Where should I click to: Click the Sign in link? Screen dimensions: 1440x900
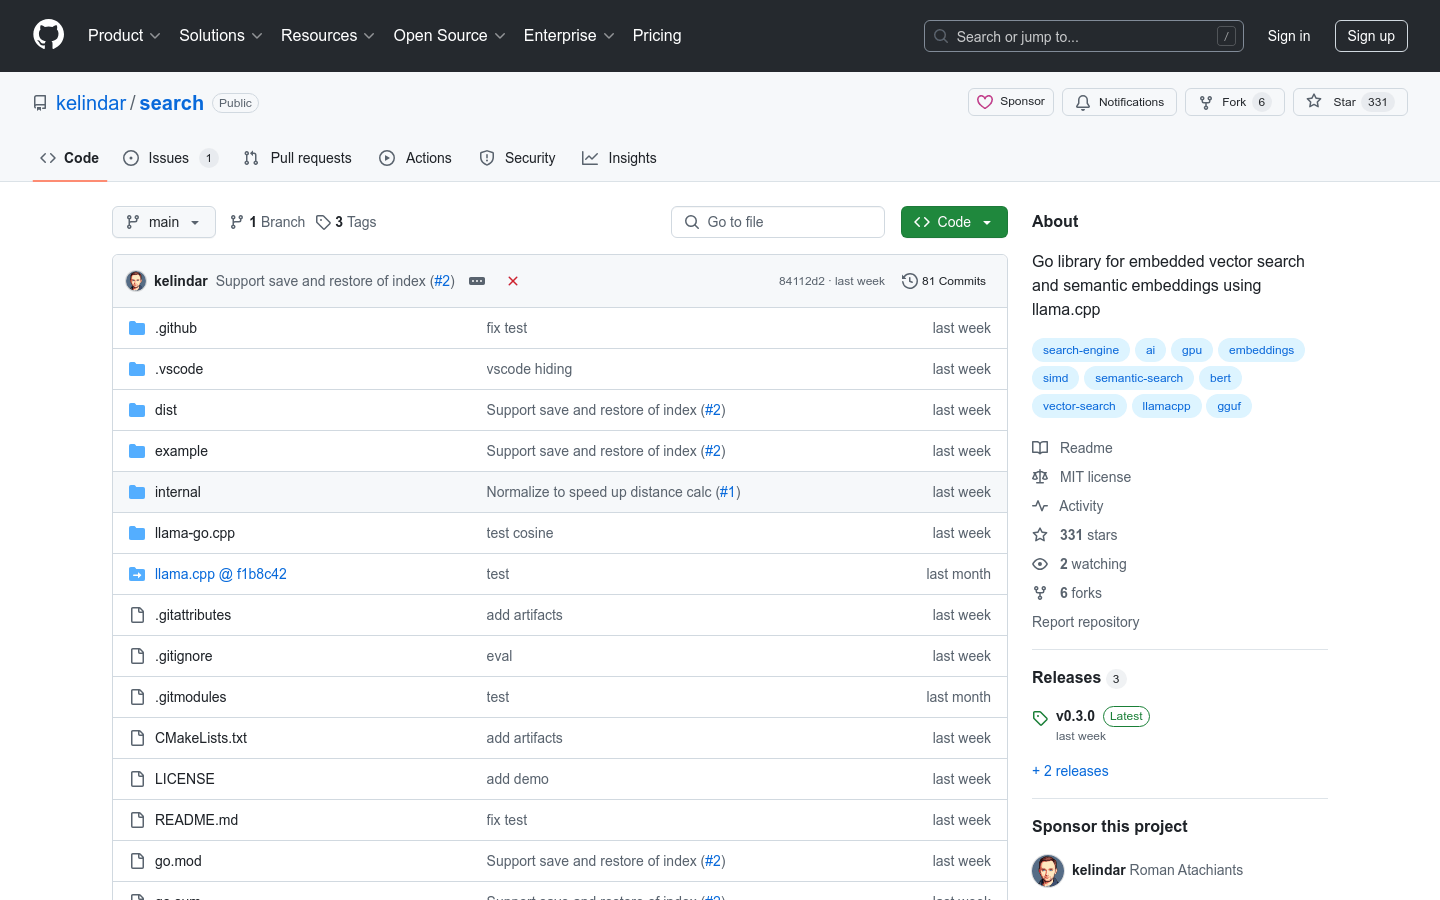tap(1289, 36)
